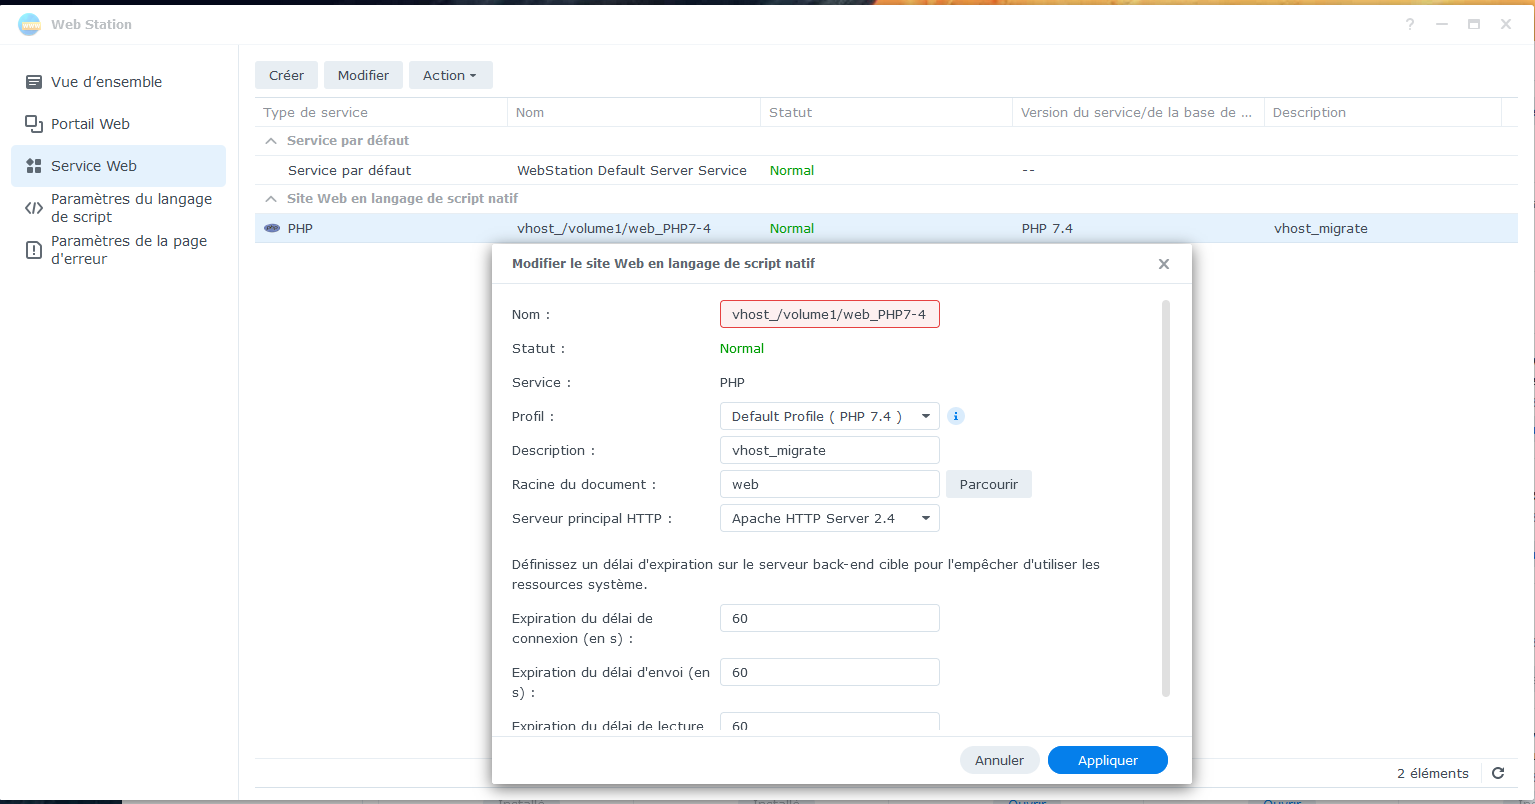Click the vhost_/volume1/web_PHP7-4 name cell in the table
The width and height of the screenshot is (1535, 804).
pos(614,228)
